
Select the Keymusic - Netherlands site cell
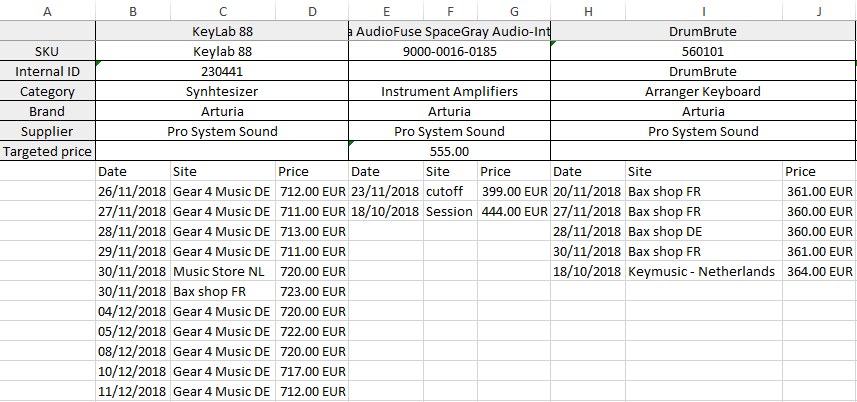[x=704, y=271]
